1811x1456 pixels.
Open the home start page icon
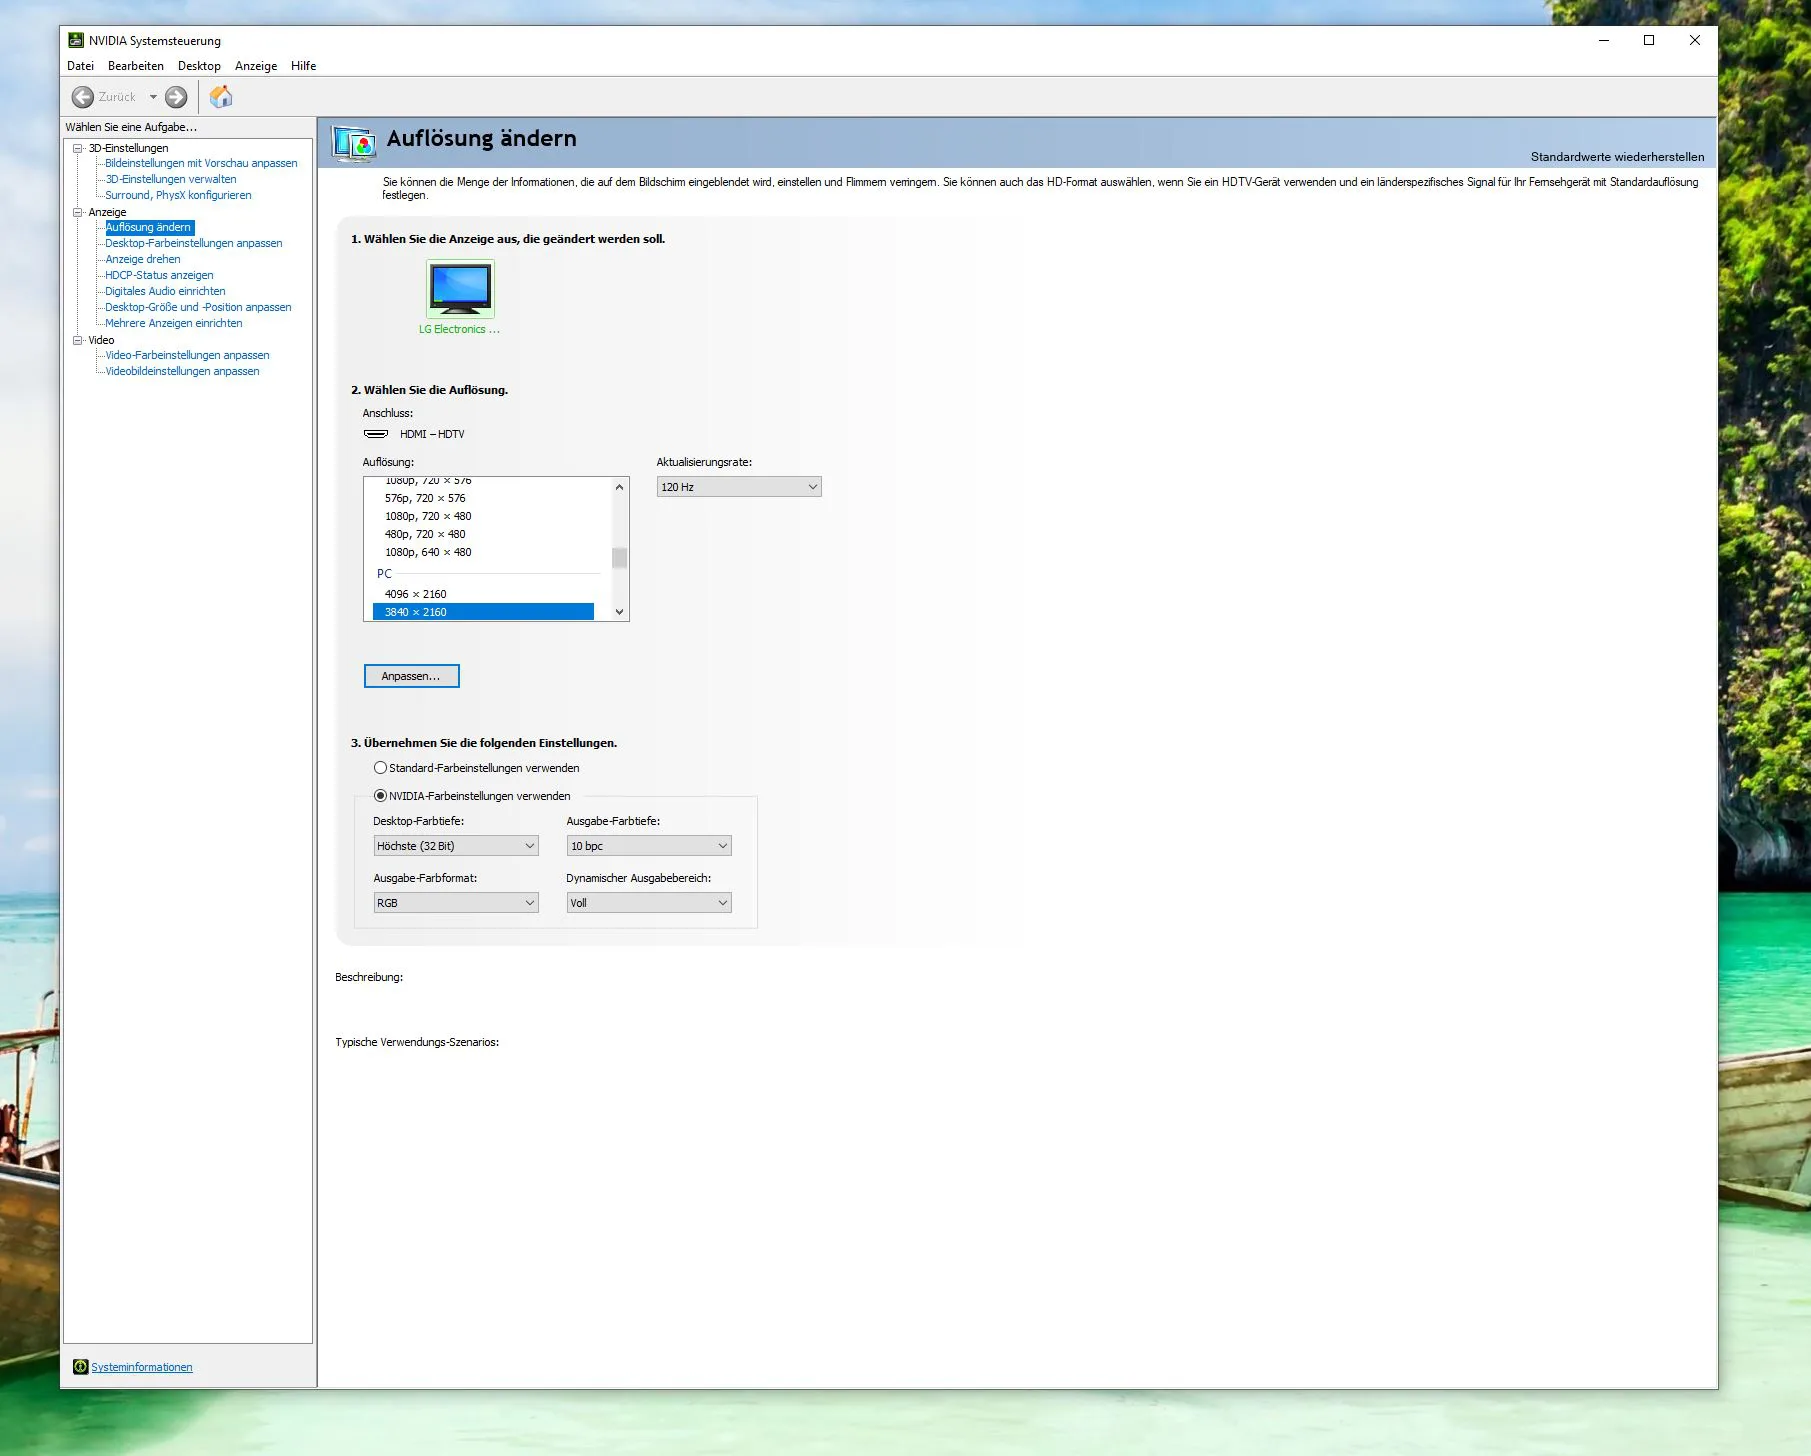coord(221,96)
